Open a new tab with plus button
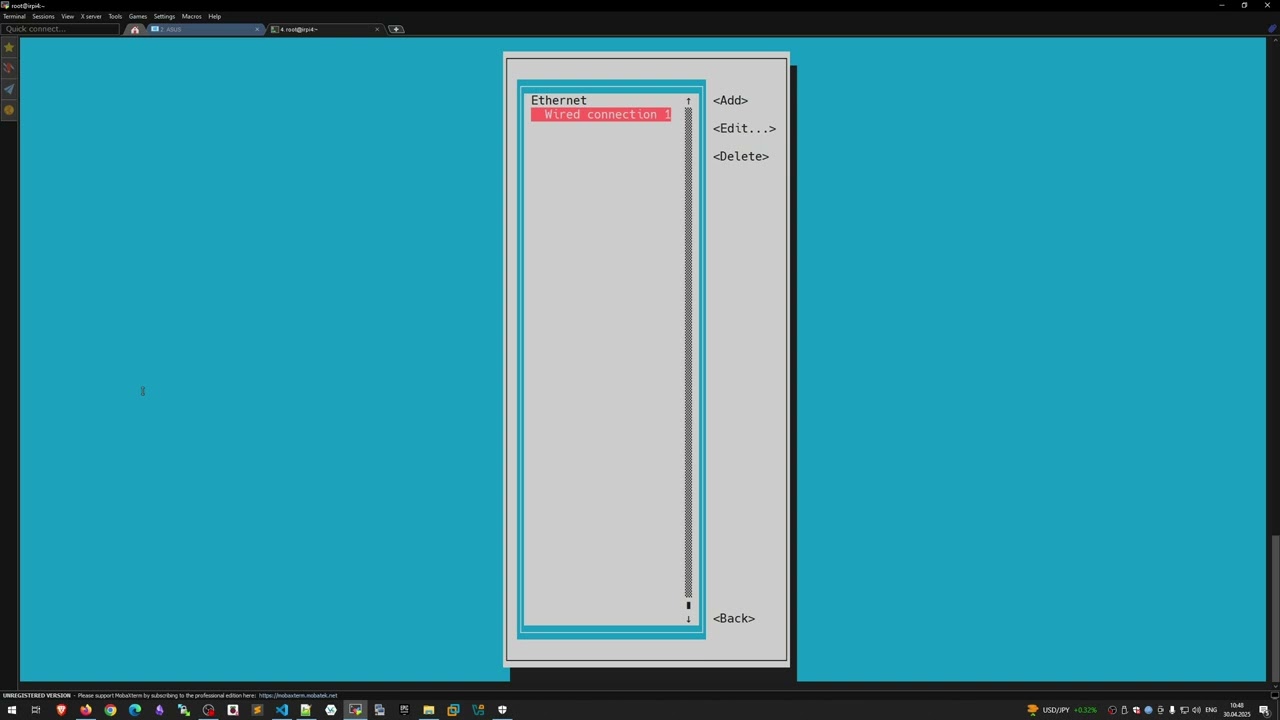 click(x=396, y=29)
